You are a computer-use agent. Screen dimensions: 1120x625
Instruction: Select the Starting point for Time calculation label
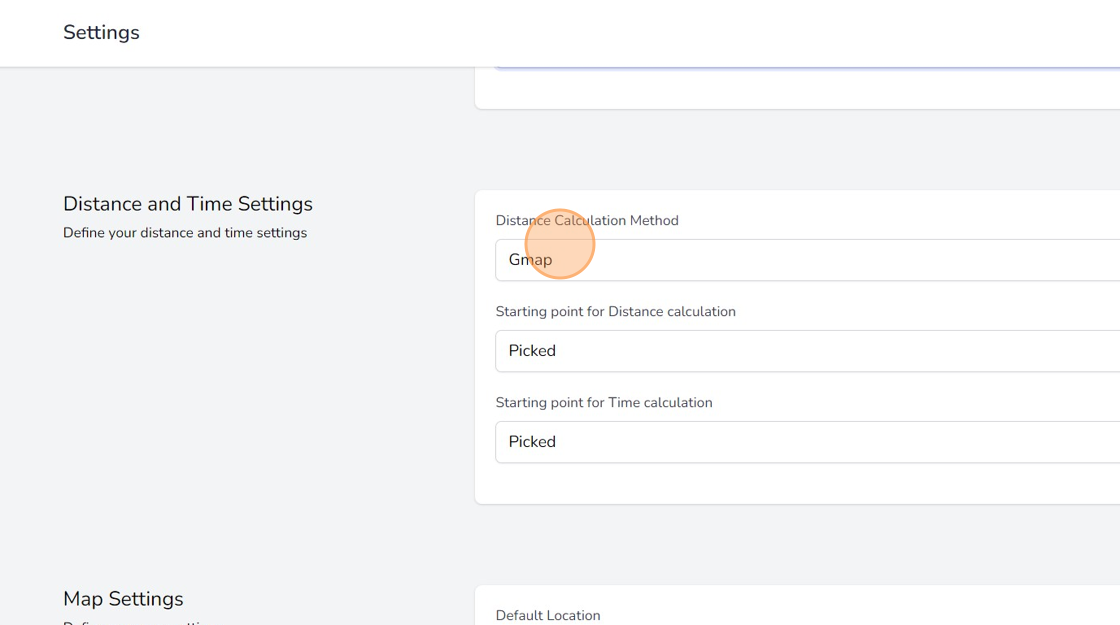point(604,402)
